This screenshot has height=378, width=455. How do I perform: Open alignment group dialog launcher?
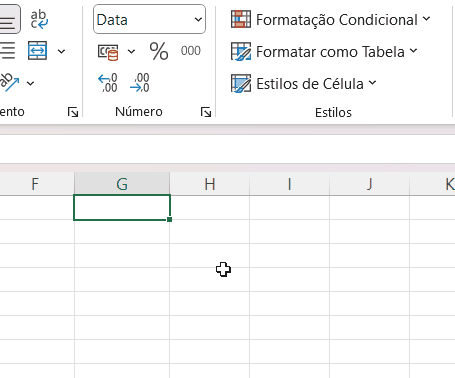73,112
